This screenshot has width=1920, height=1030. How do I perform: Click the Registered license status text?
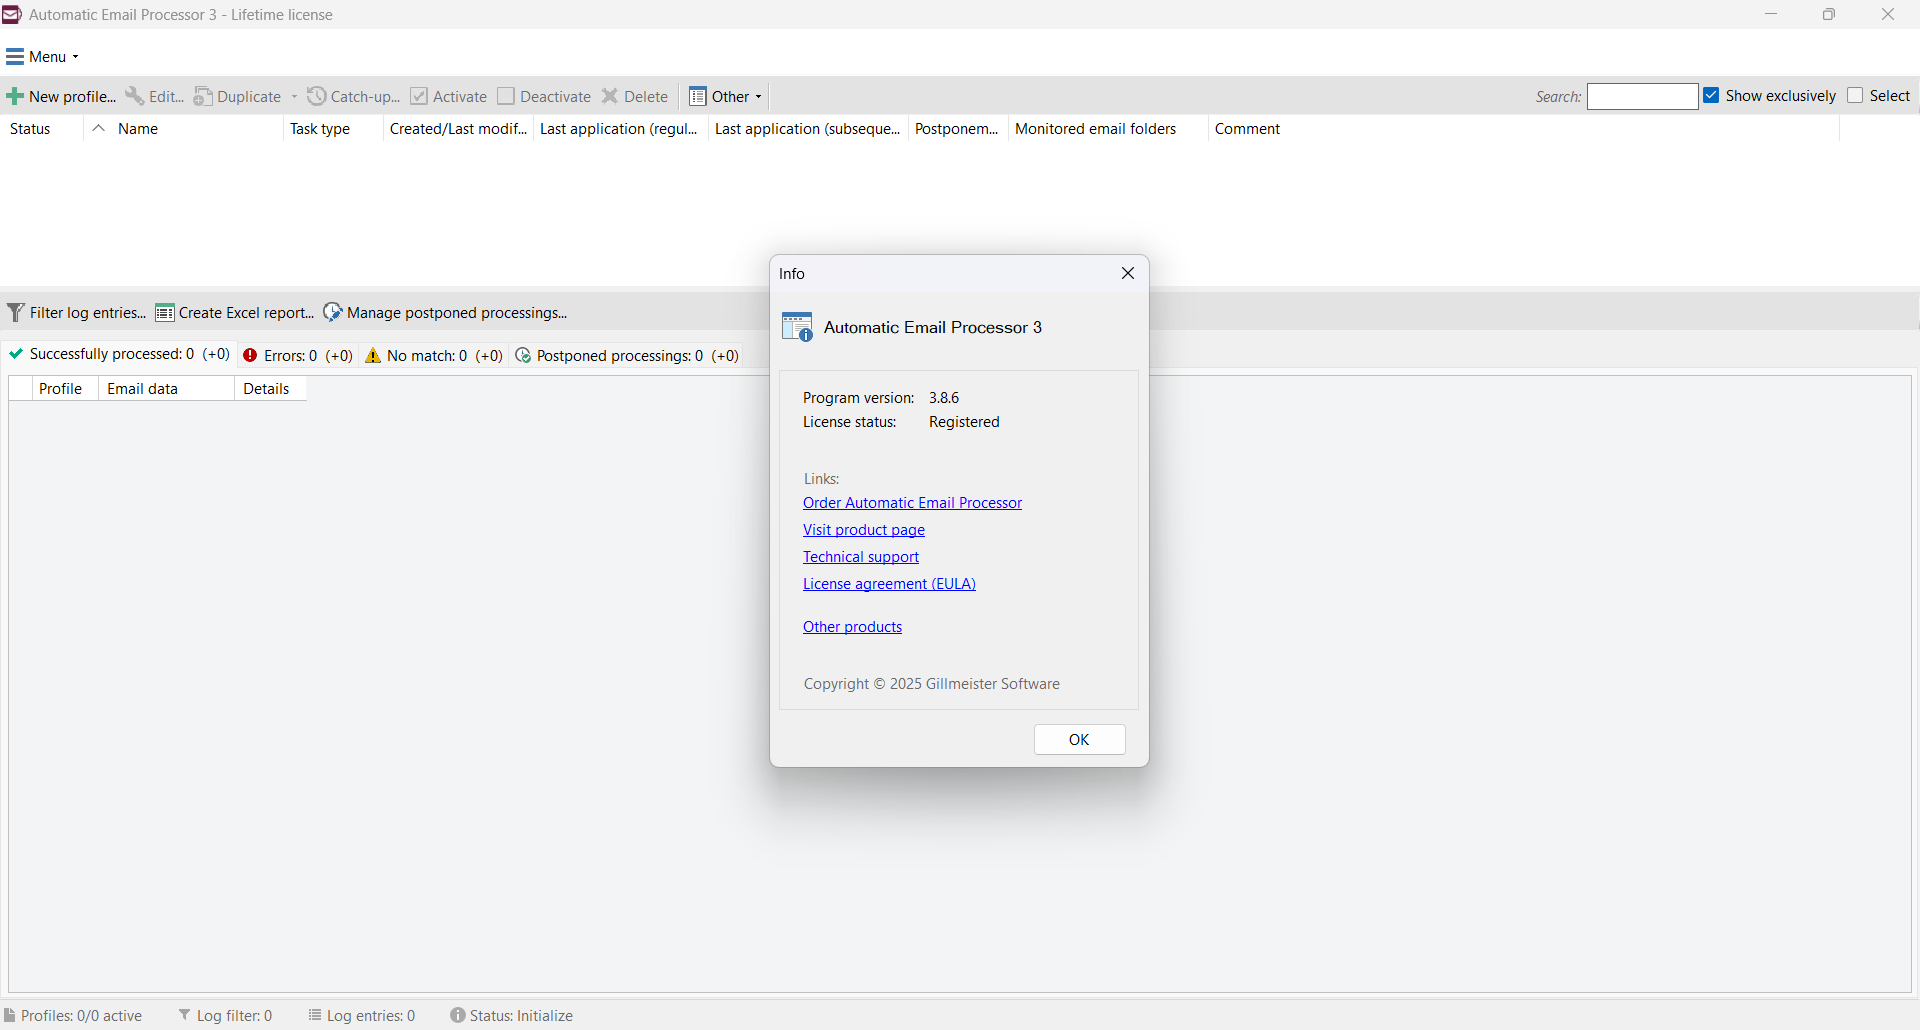coord(964,421)
